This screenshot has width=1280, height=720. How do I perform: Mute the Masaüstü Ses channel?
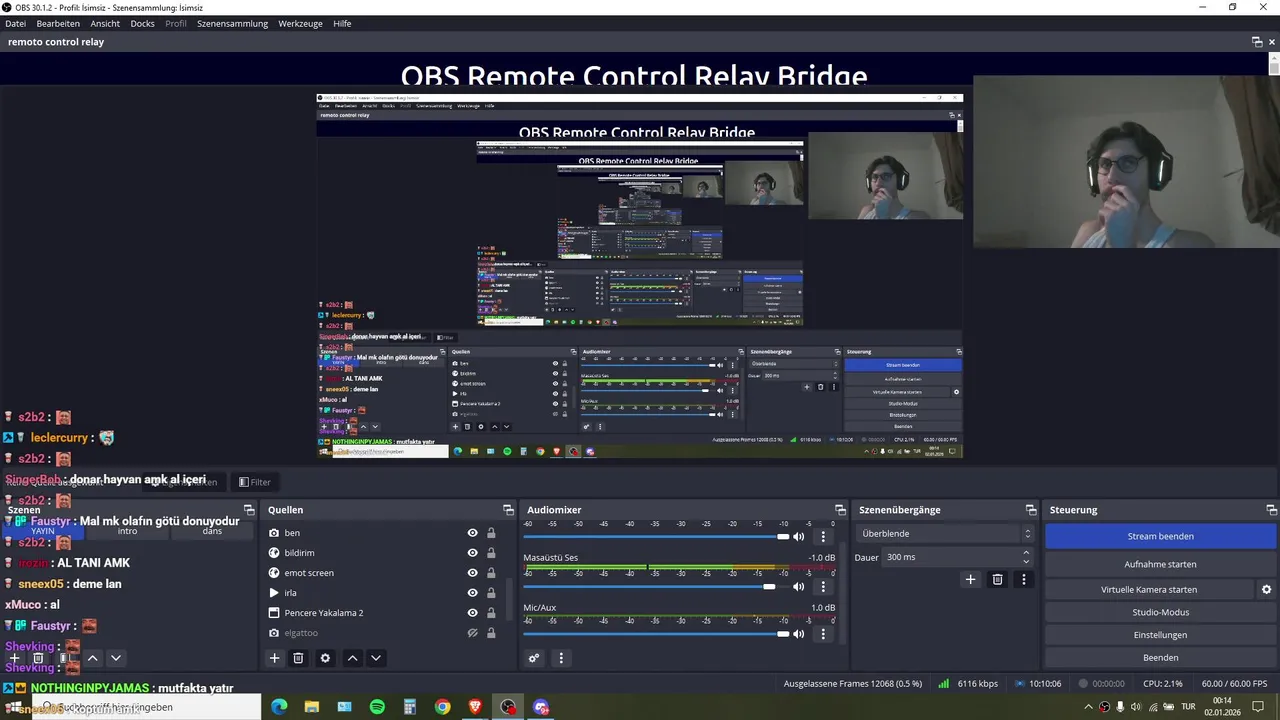(x=798, y=587)
